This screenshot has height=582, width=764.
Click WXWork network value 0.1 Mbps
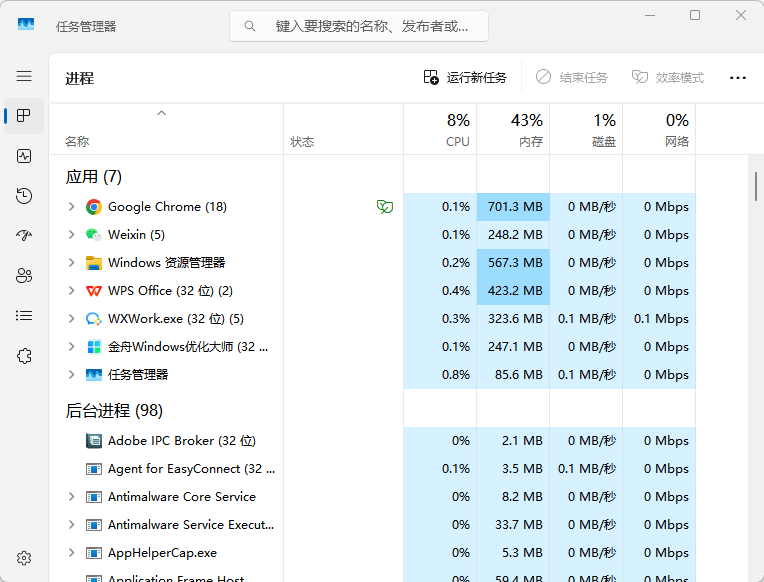tap(661, 319)
